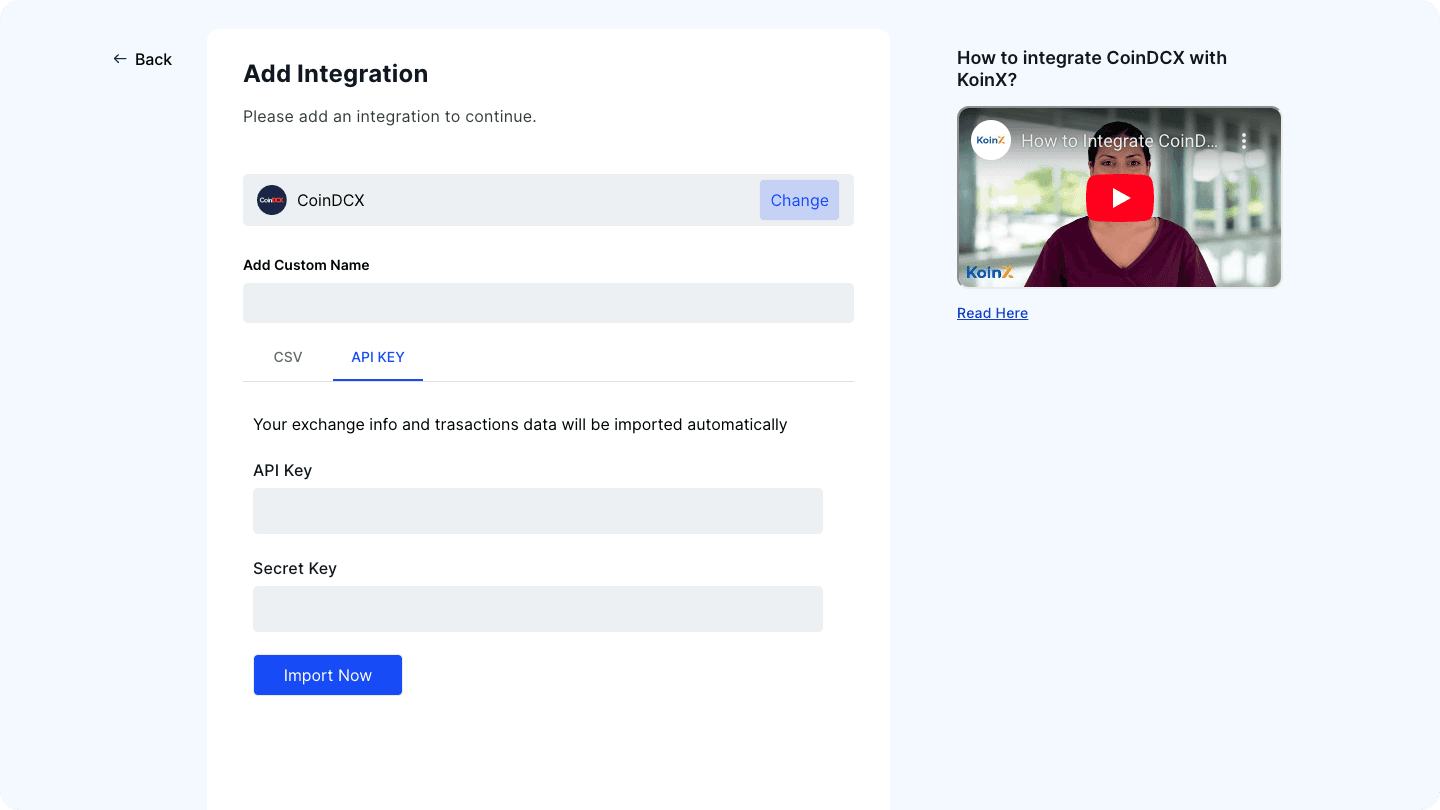Click the Change button to switch exchange
Viewport: 1440px width, 810px height.
coord(799,200)
